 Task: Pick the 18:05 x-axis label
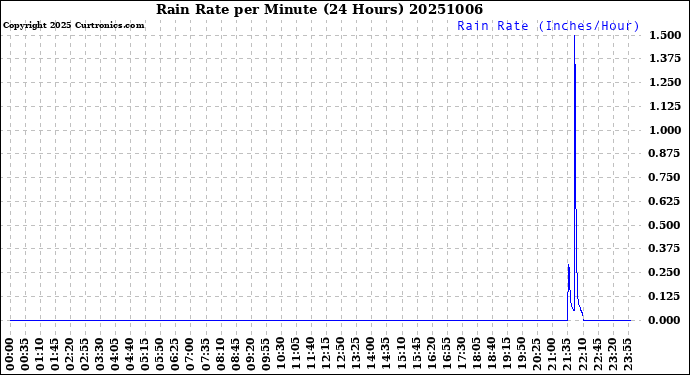click(477, 355)
